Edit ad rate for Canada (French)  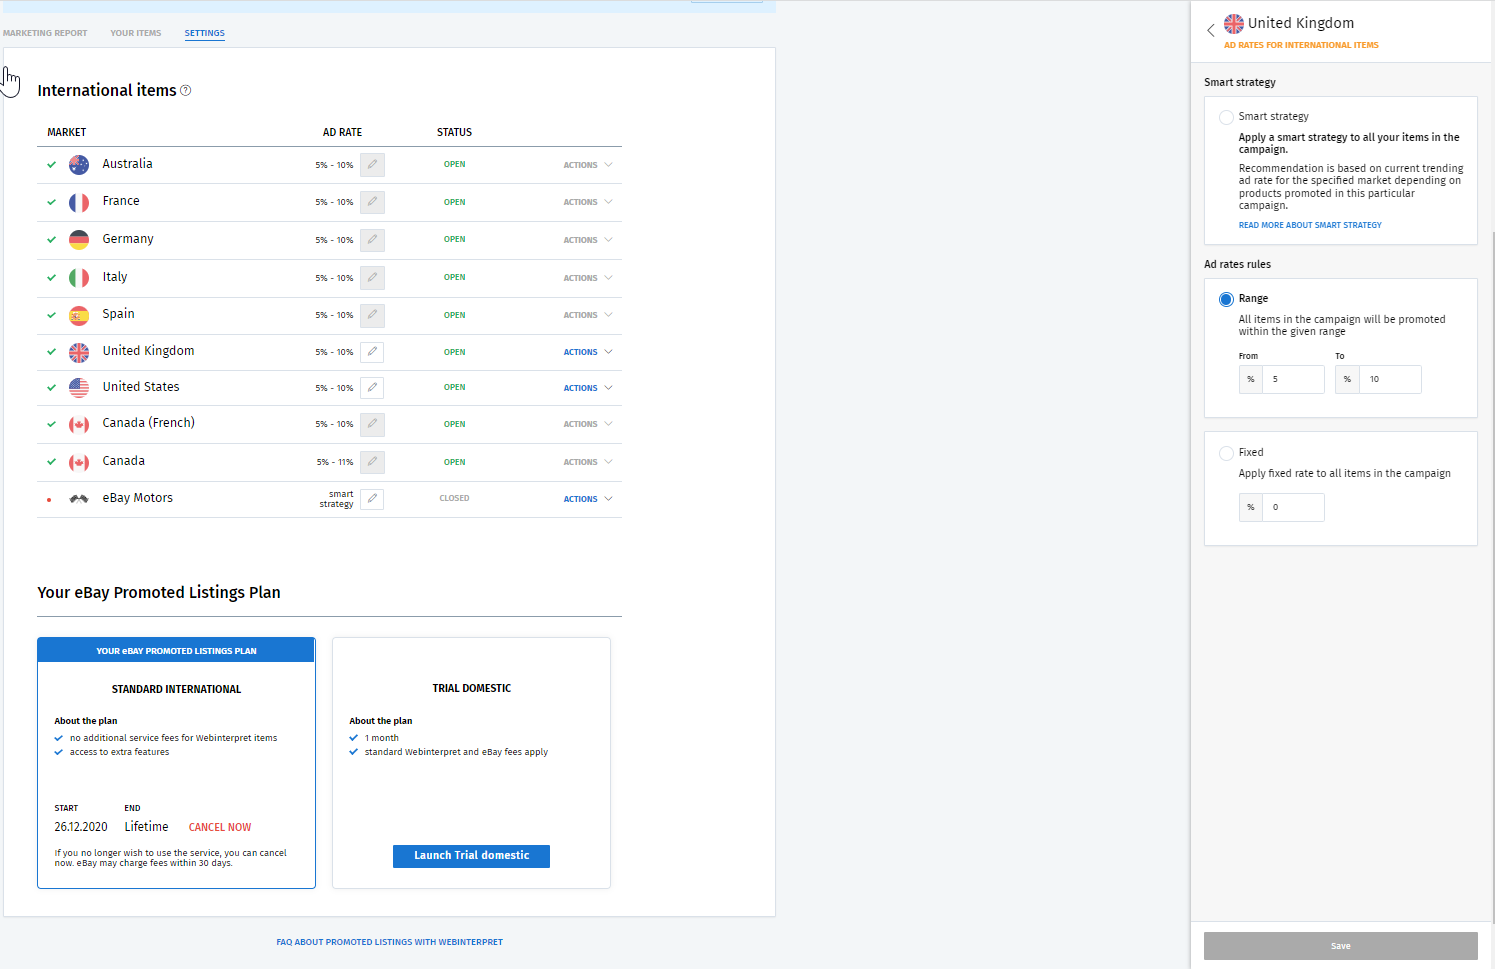point(372,424)
